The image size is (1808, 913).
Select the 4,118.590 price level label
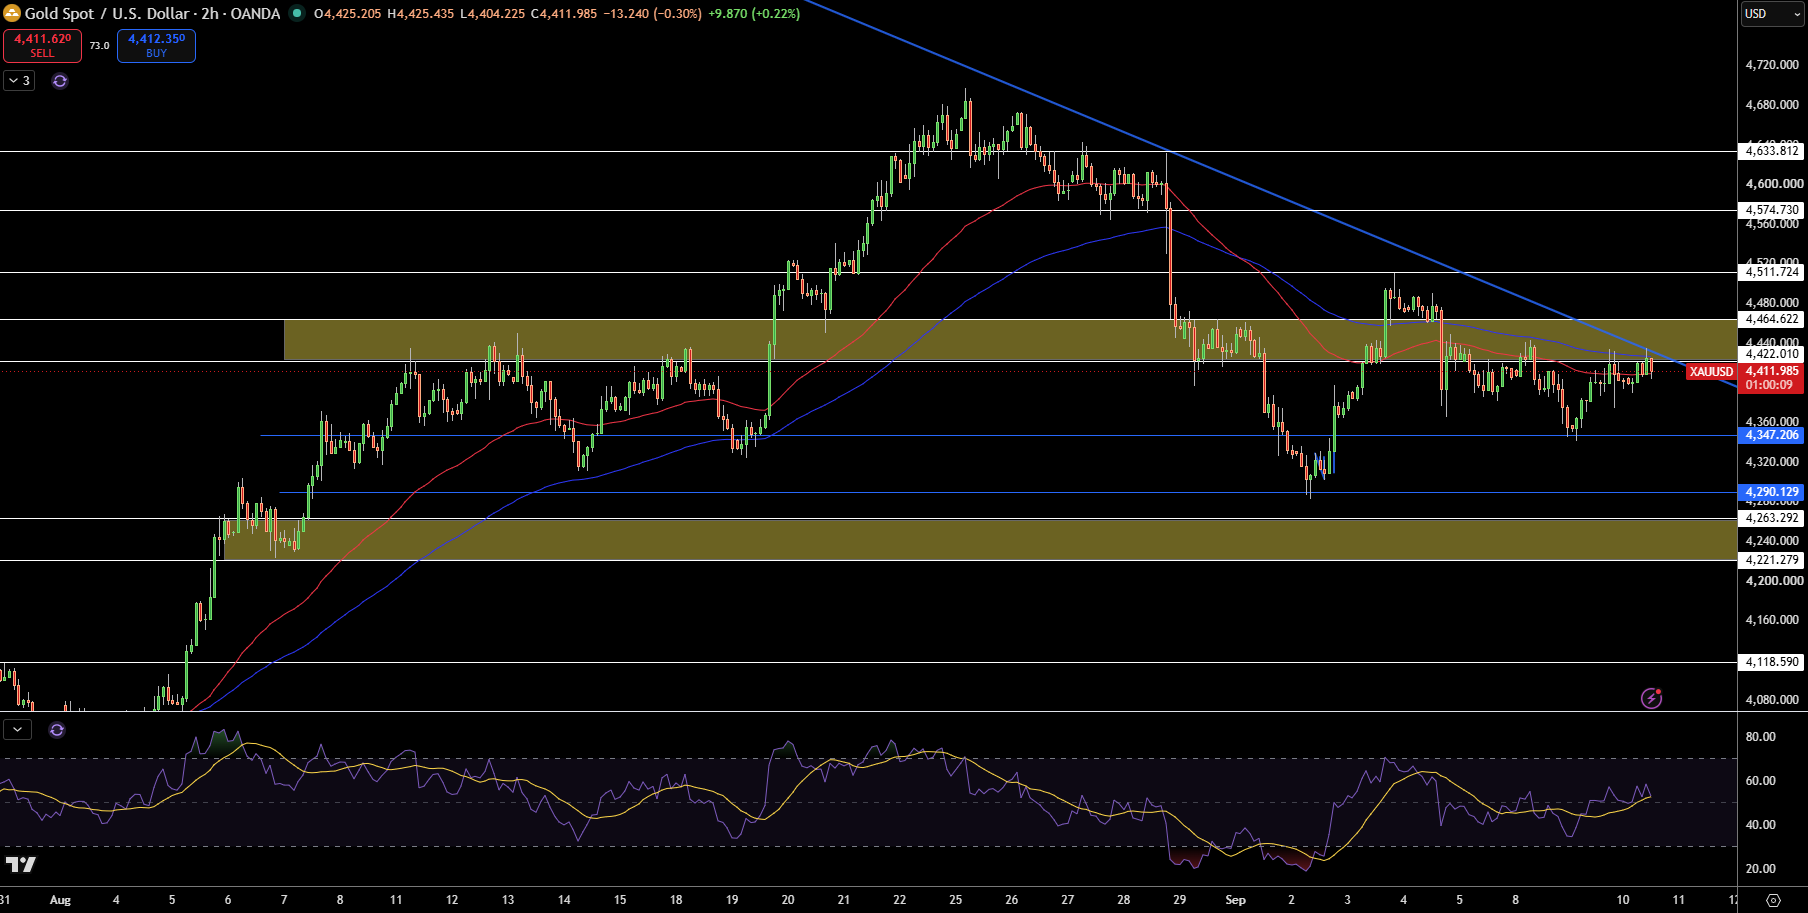pos(1772,662)
